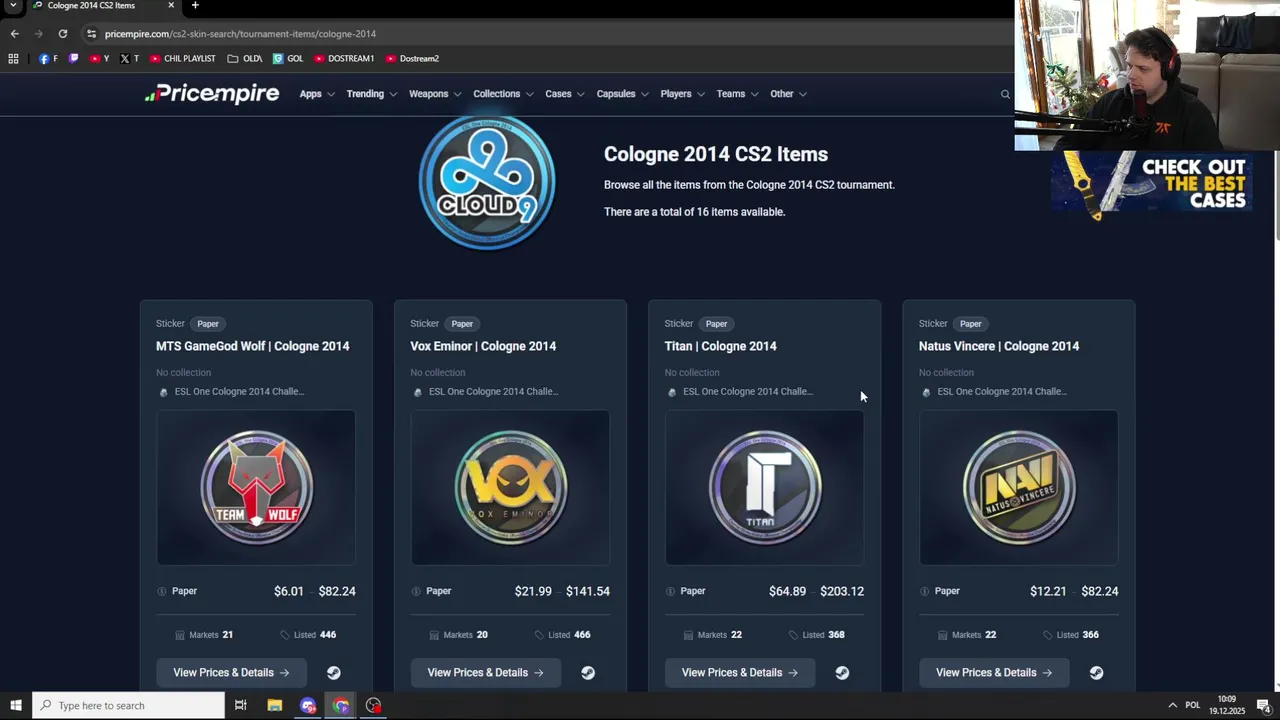This screenshot has height=720, width=1280.
Task: Show hidden system tray icons
Action: point(1173,705)
